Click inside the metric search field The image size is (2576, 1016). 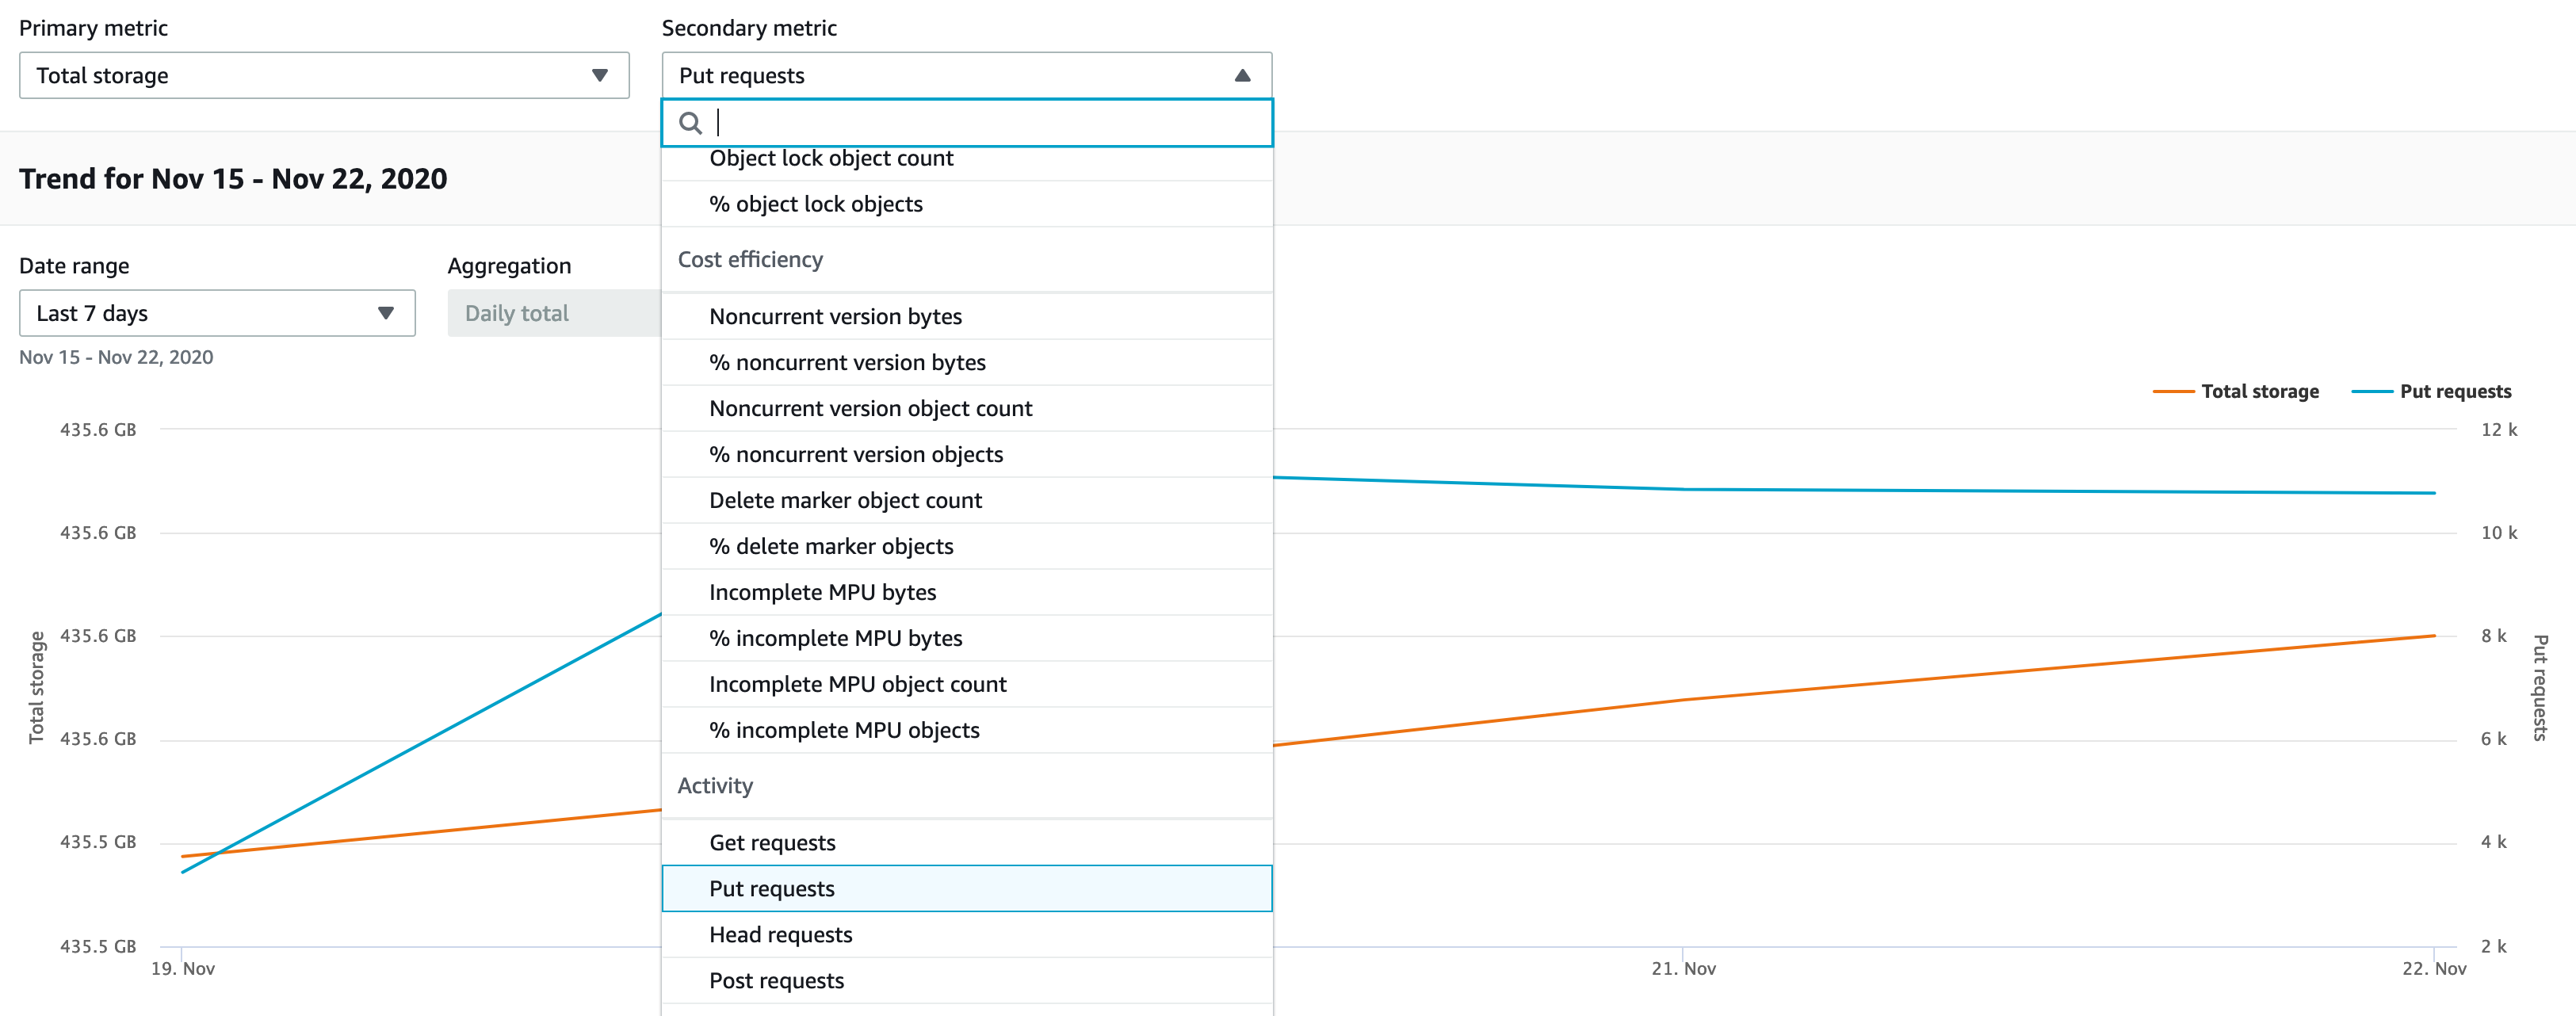pyautogui.click(x=980, y=123)
